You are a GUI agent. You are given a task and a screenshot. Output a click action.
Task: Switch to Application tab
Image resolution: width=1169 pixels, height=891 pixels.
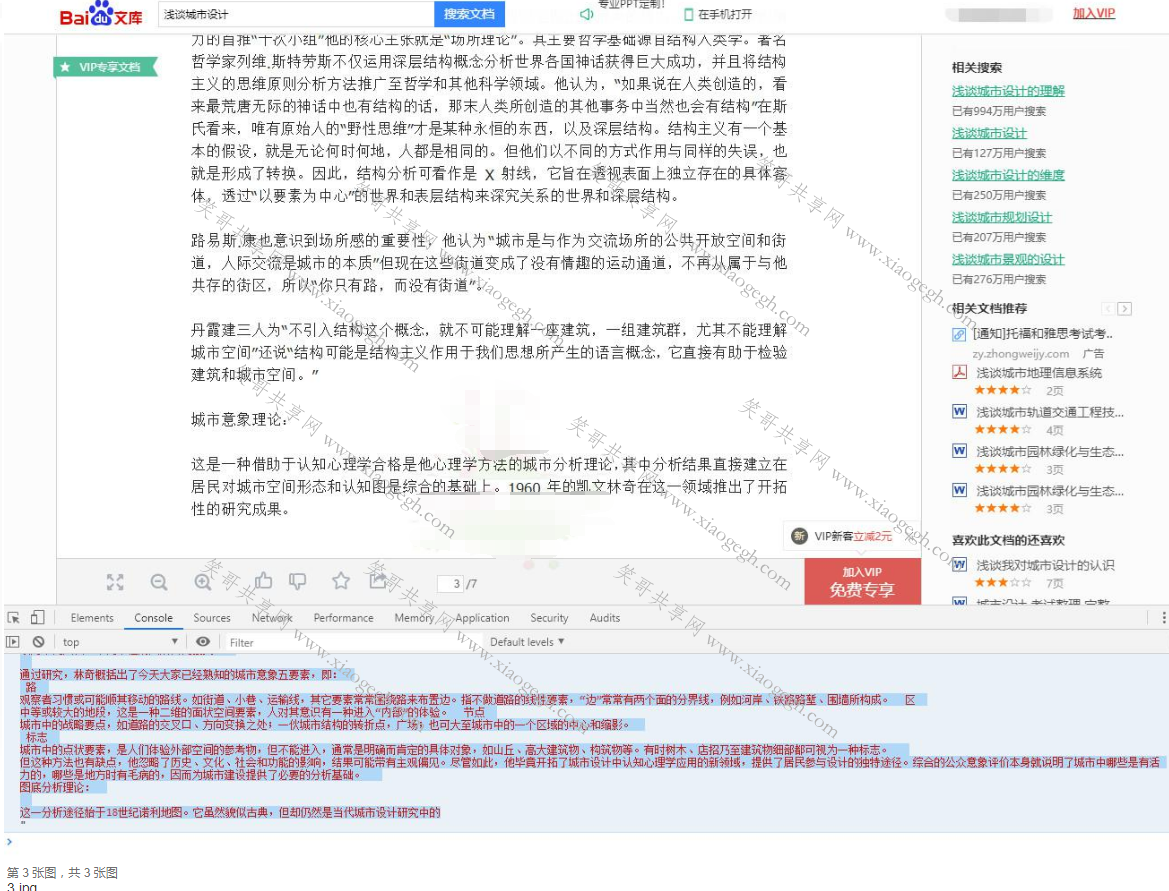click(x=482, y=617)
